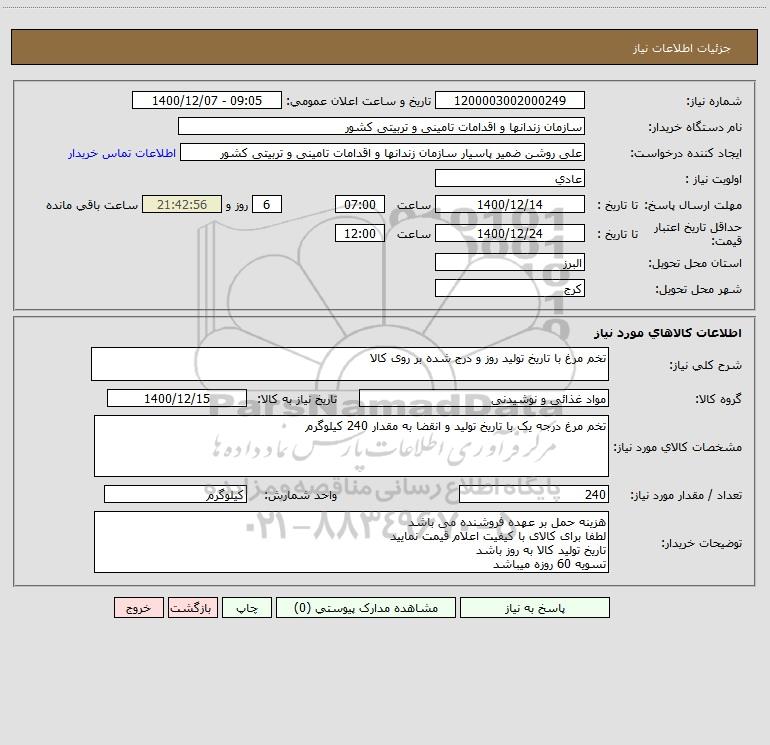Viewport: 770px width, 745px height.
Task: Click the text 'ساعت باقی مانده'
Action: click(x=92, y=205)
